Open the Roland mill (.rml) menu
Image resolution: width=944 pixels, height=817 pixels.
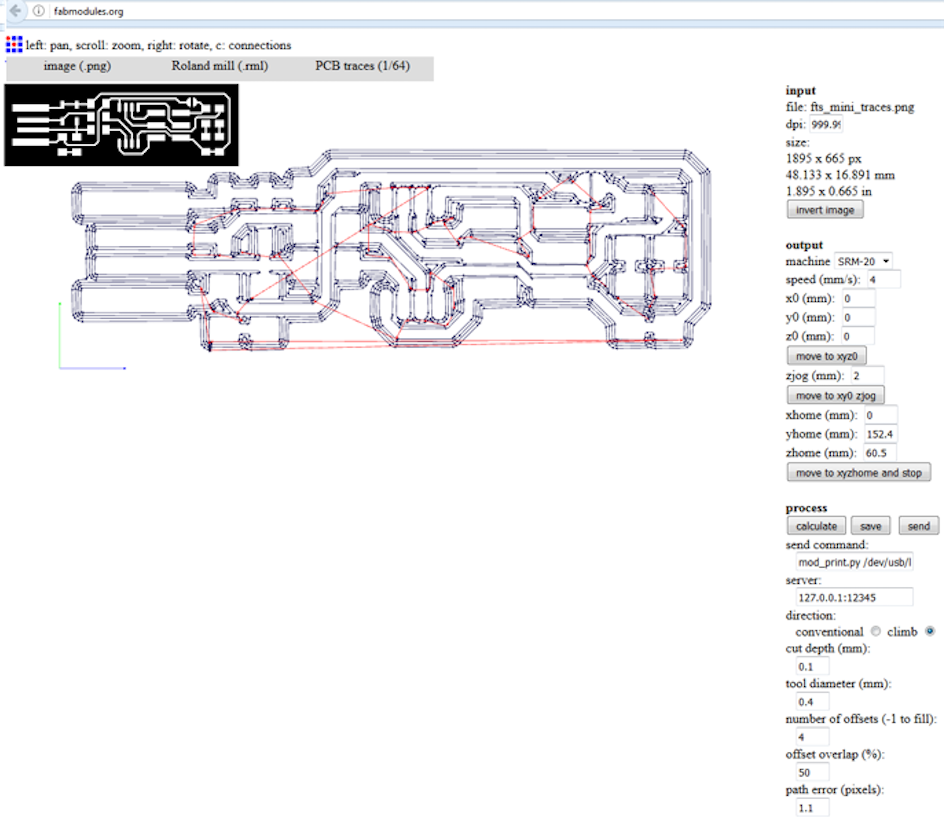[220, 66]
